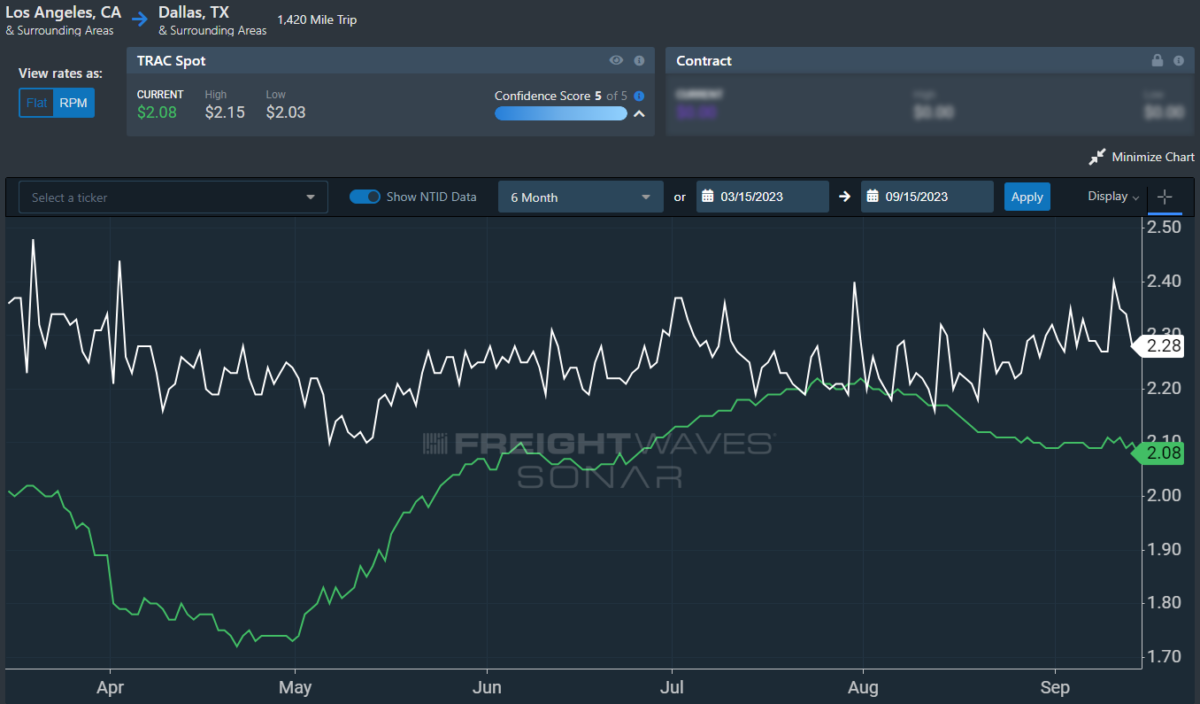The height and width of the screenshot is (704, 1200).
Task: Click the Apr label on time axis
Action: point(109,688)
